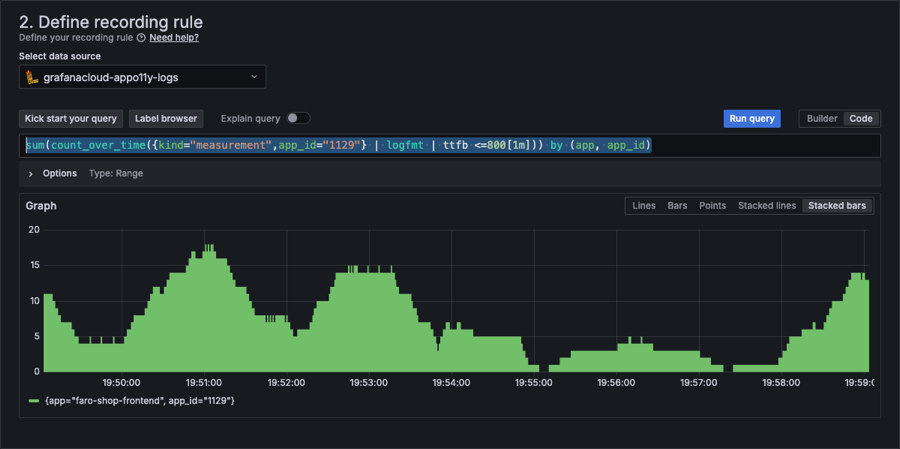Open the grafanacloud-appo11y-logs data source dropdown

[x=142, y=77]
